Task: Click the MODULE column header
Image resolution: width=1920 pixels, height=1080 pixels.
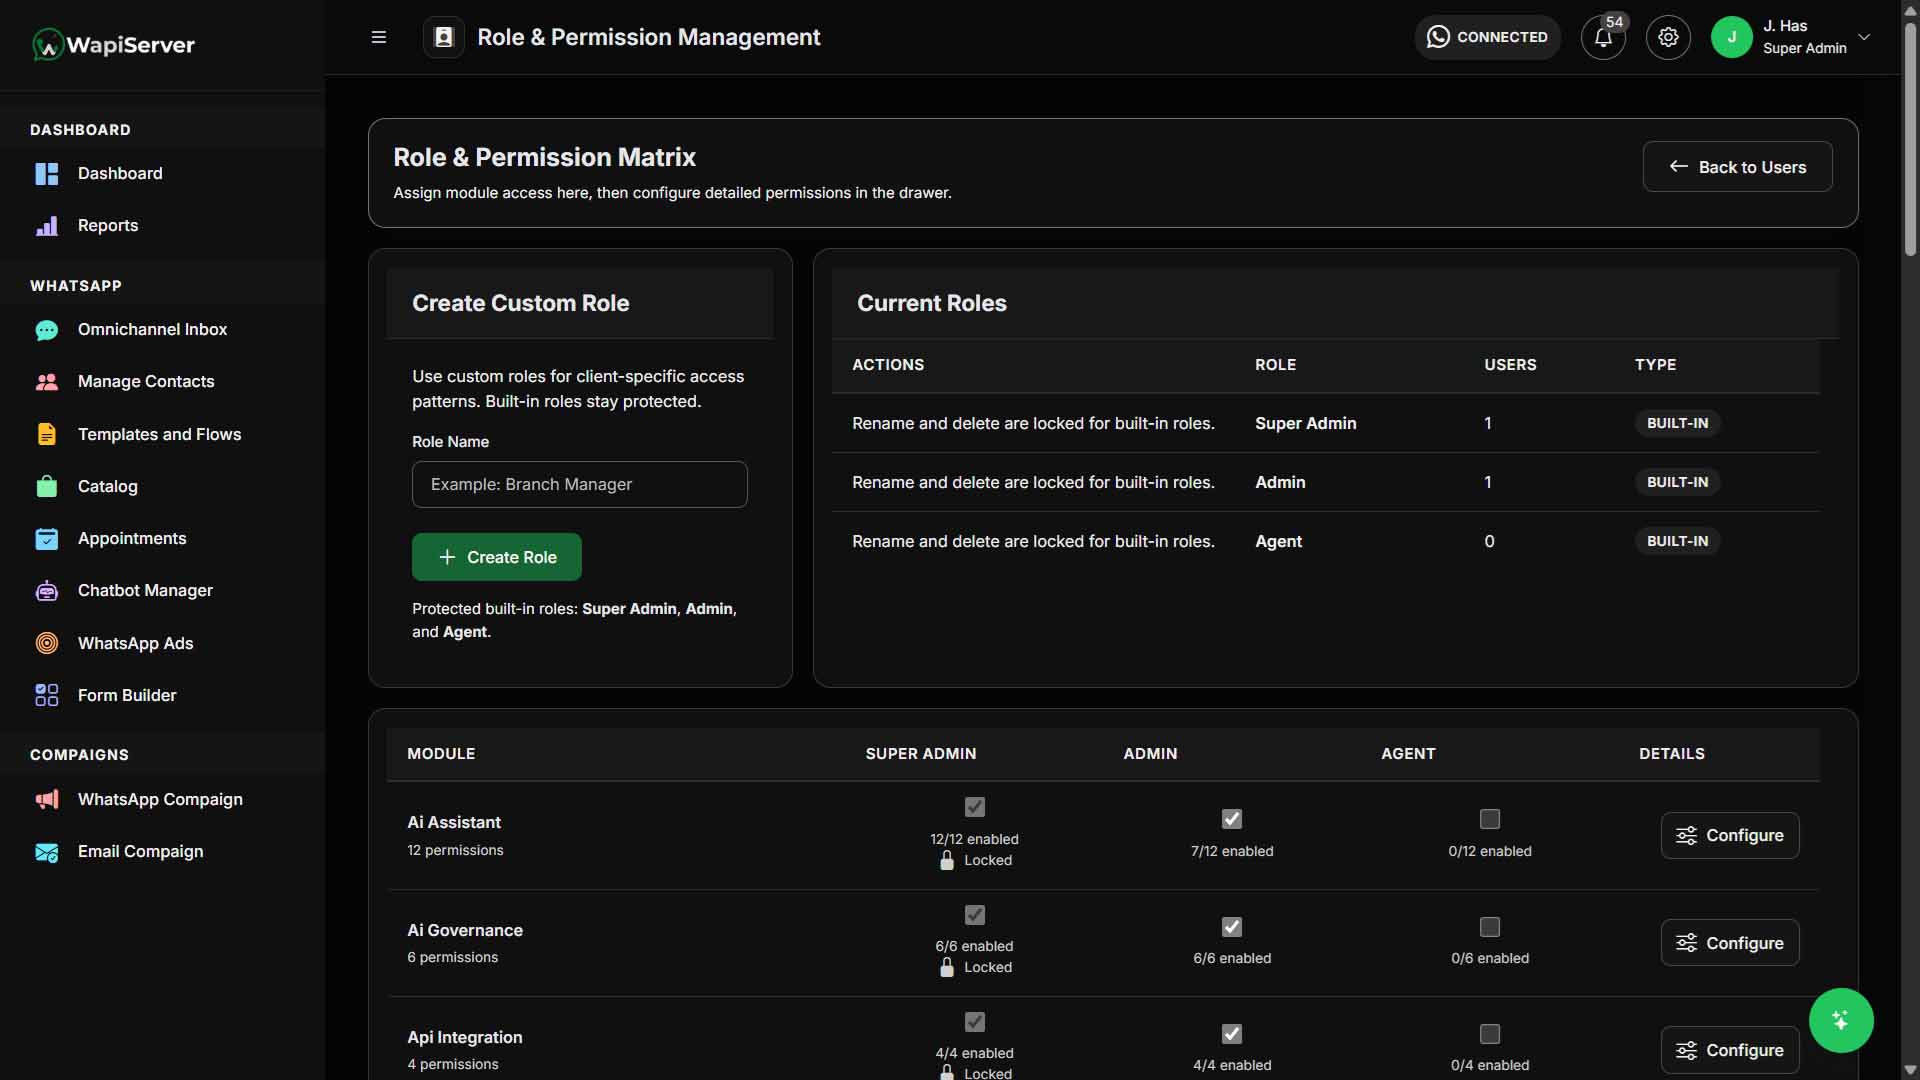Action: [x=441, y=754]
